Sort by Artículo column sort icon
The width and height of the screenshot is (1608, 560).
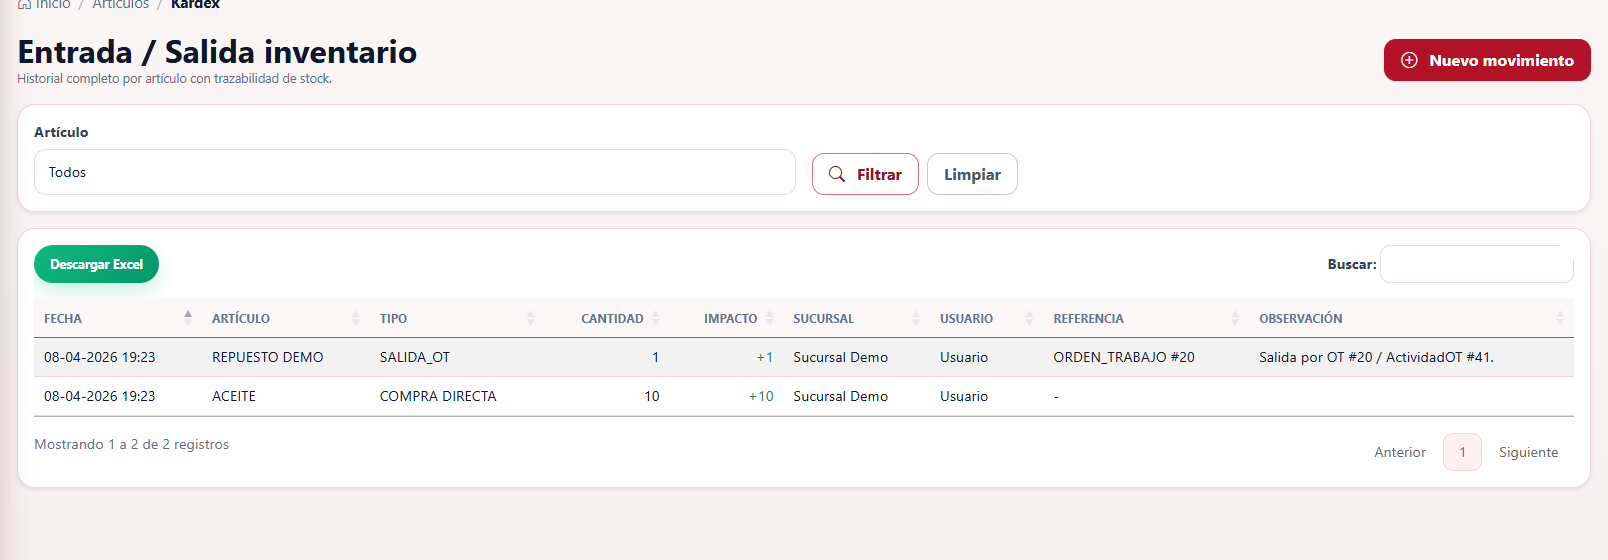pyautogui.click(x=356, y=318)
